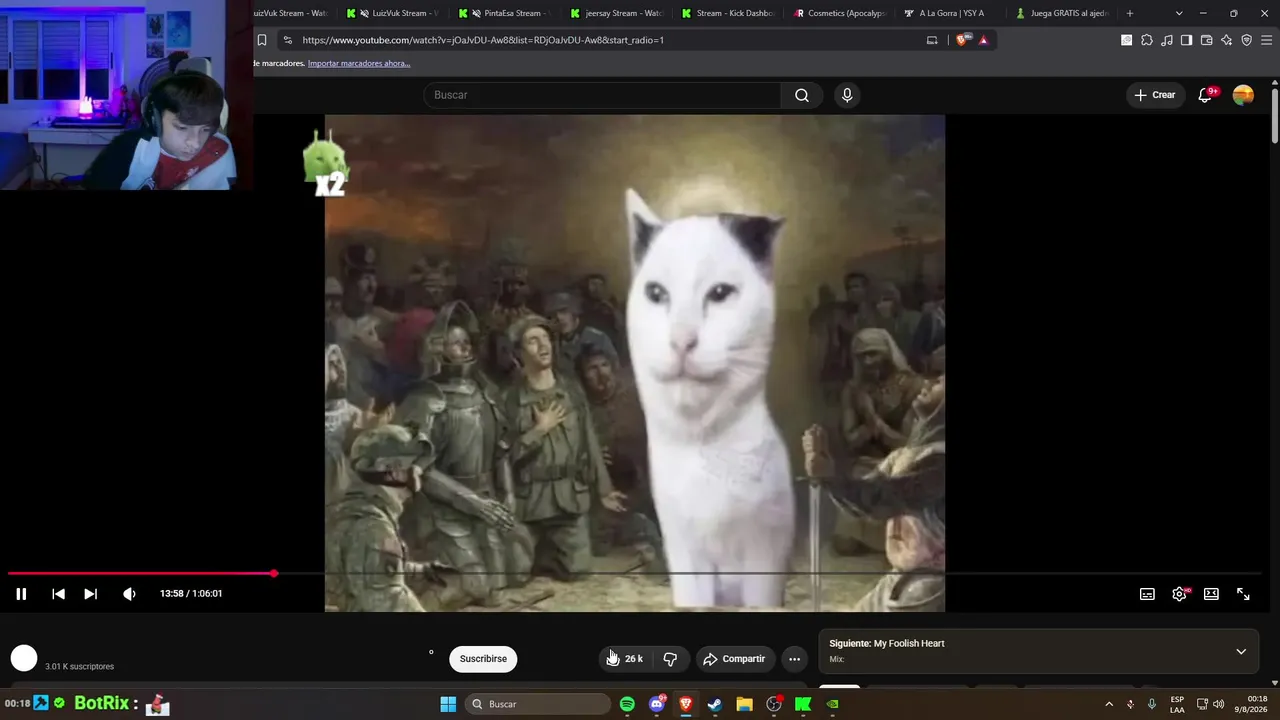Share the video via Compartir
This screenshot has width=1280, height=720.
pyautogui.click(x=734, y=659)
